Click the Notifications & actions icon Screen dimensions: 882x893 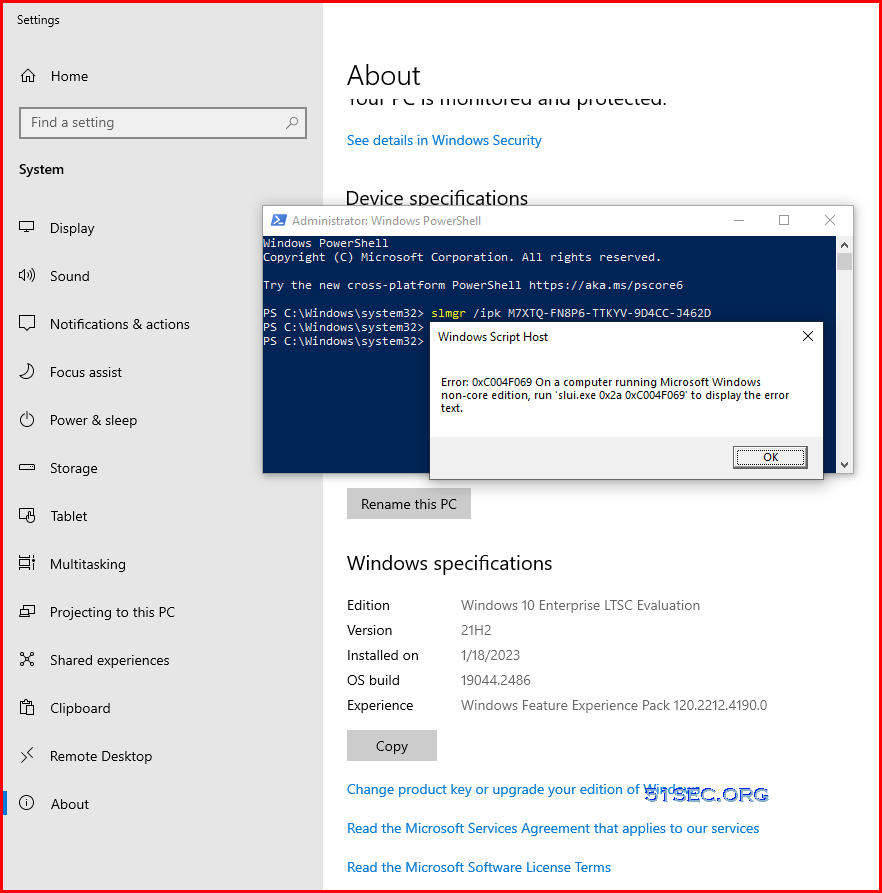(x=27, y=323)
